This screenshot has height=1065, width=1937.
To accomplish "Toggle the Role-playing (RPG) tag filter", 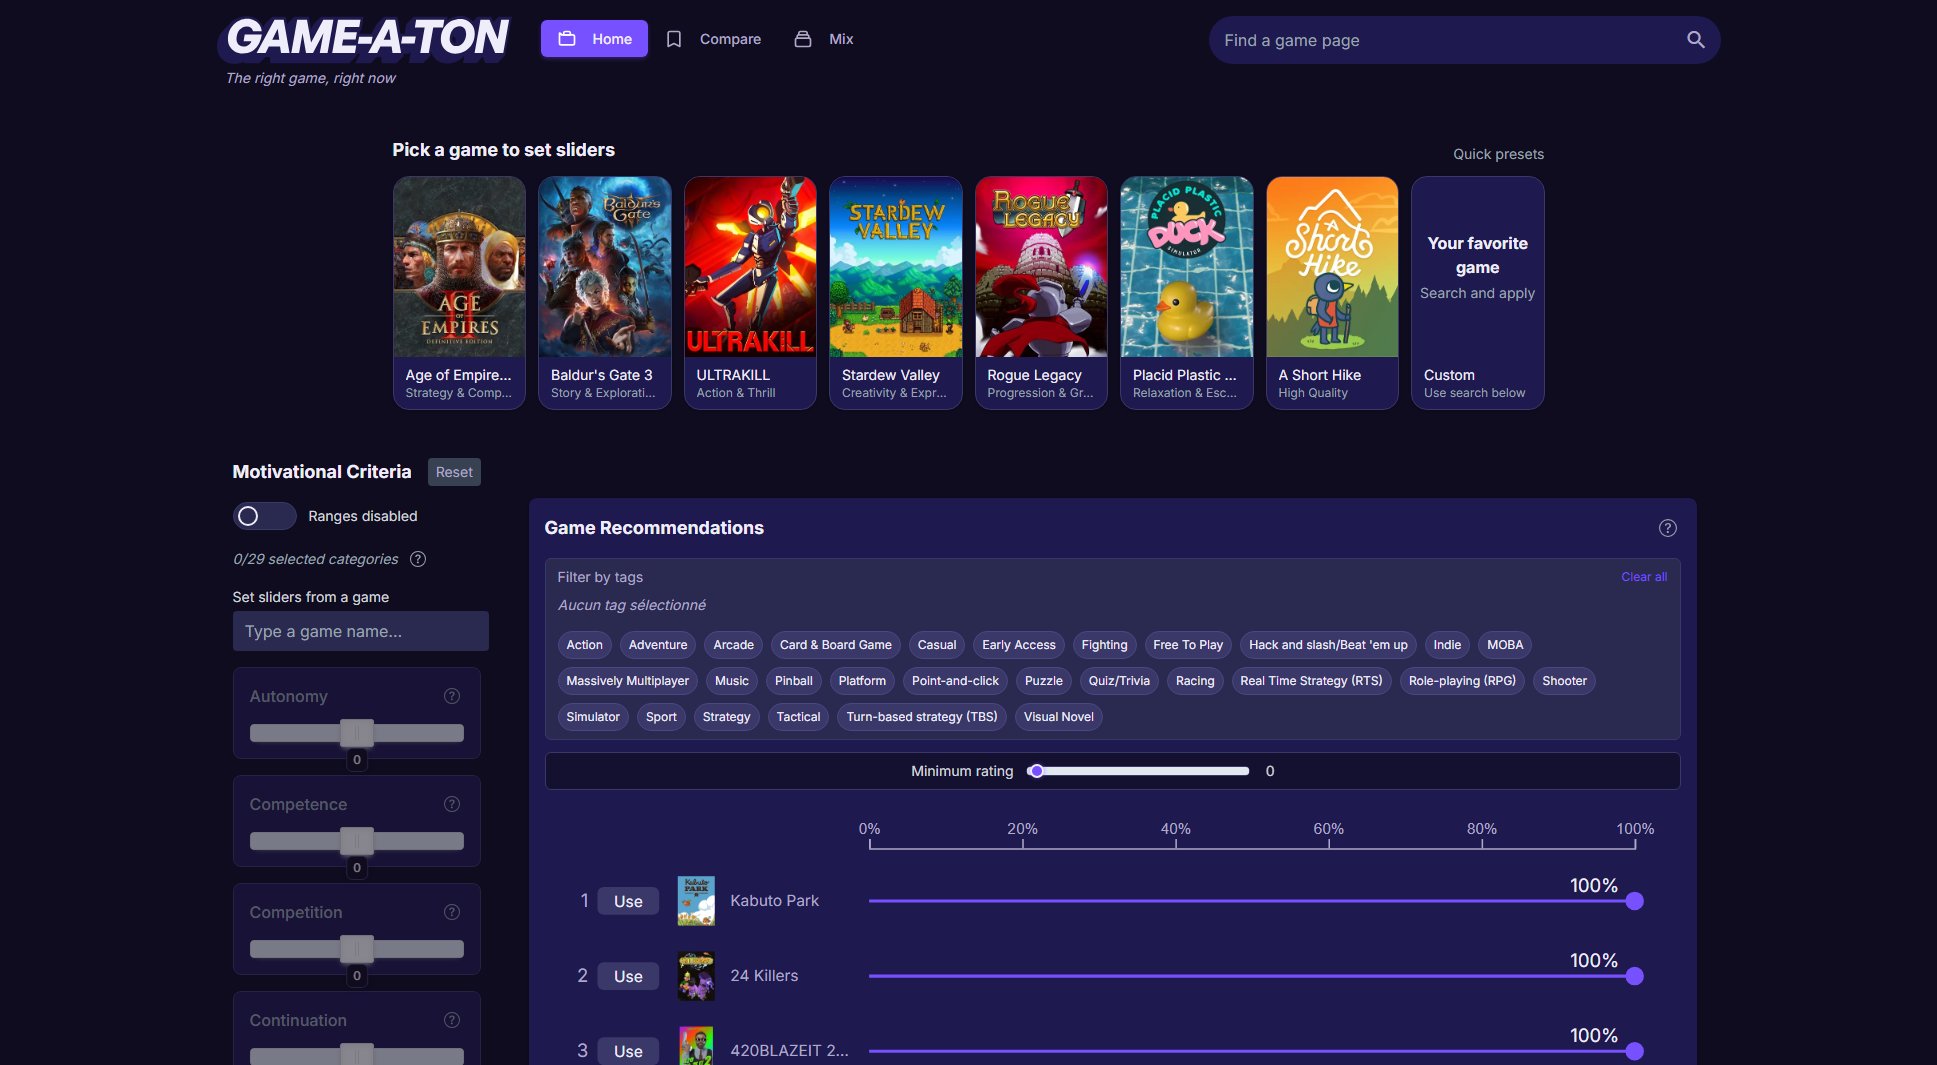I will (x=1461, y=681).
